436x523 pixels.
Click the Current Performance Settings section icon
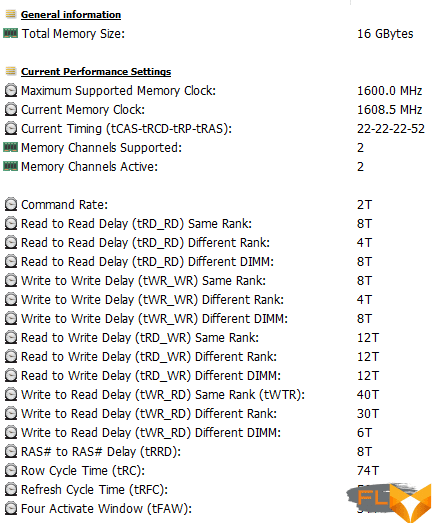[x=11, y=71]
